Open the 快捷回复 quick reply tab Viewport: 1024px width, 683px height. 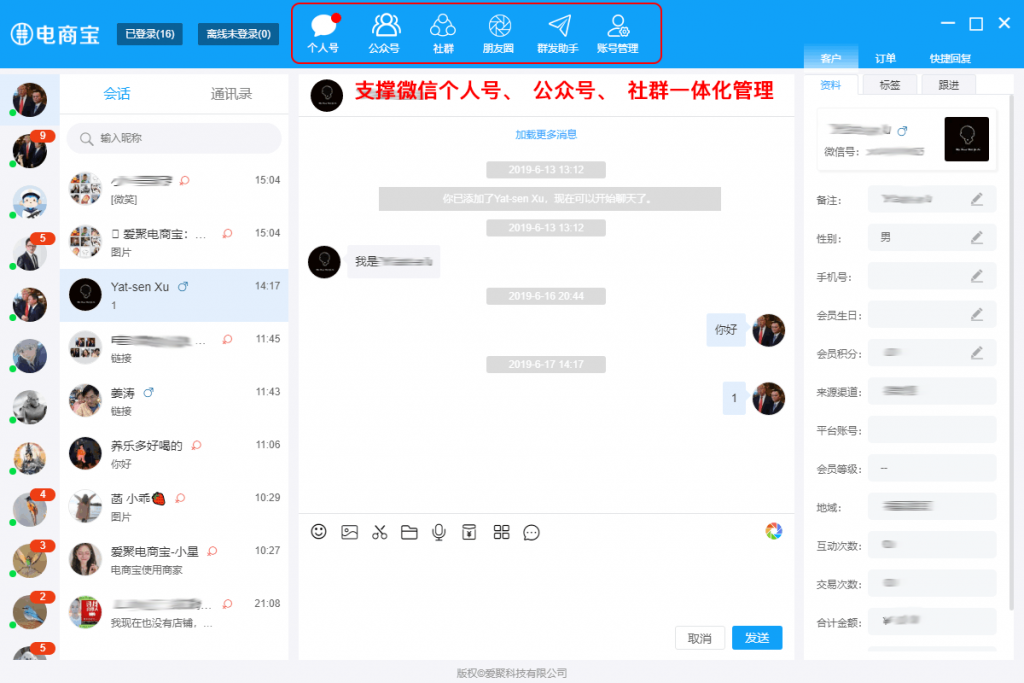click(950, 58)
